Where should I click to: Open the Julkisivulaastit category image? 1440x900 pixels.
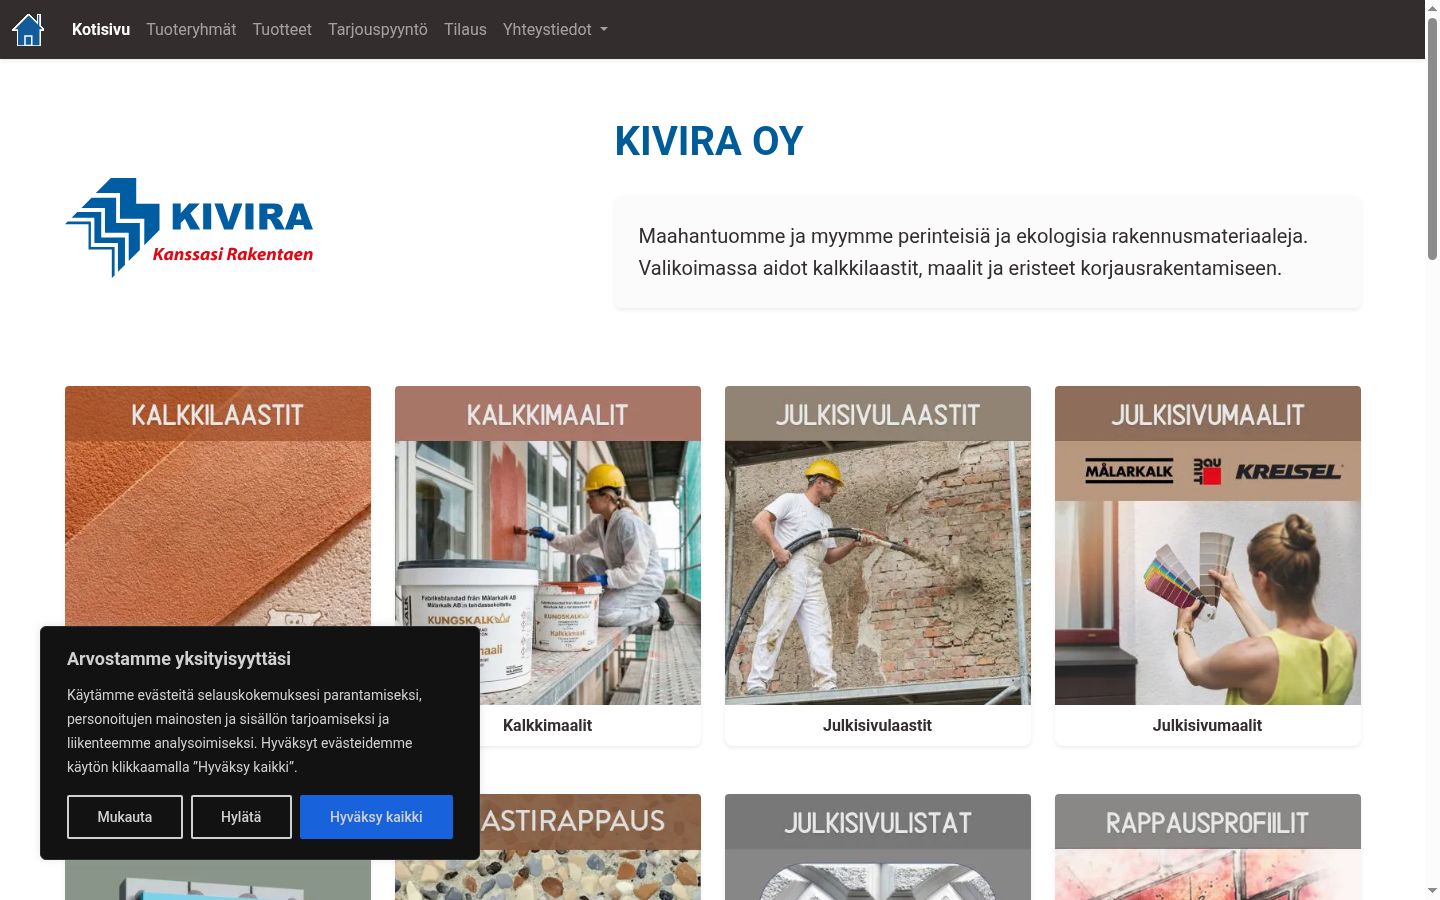point(878,545)
